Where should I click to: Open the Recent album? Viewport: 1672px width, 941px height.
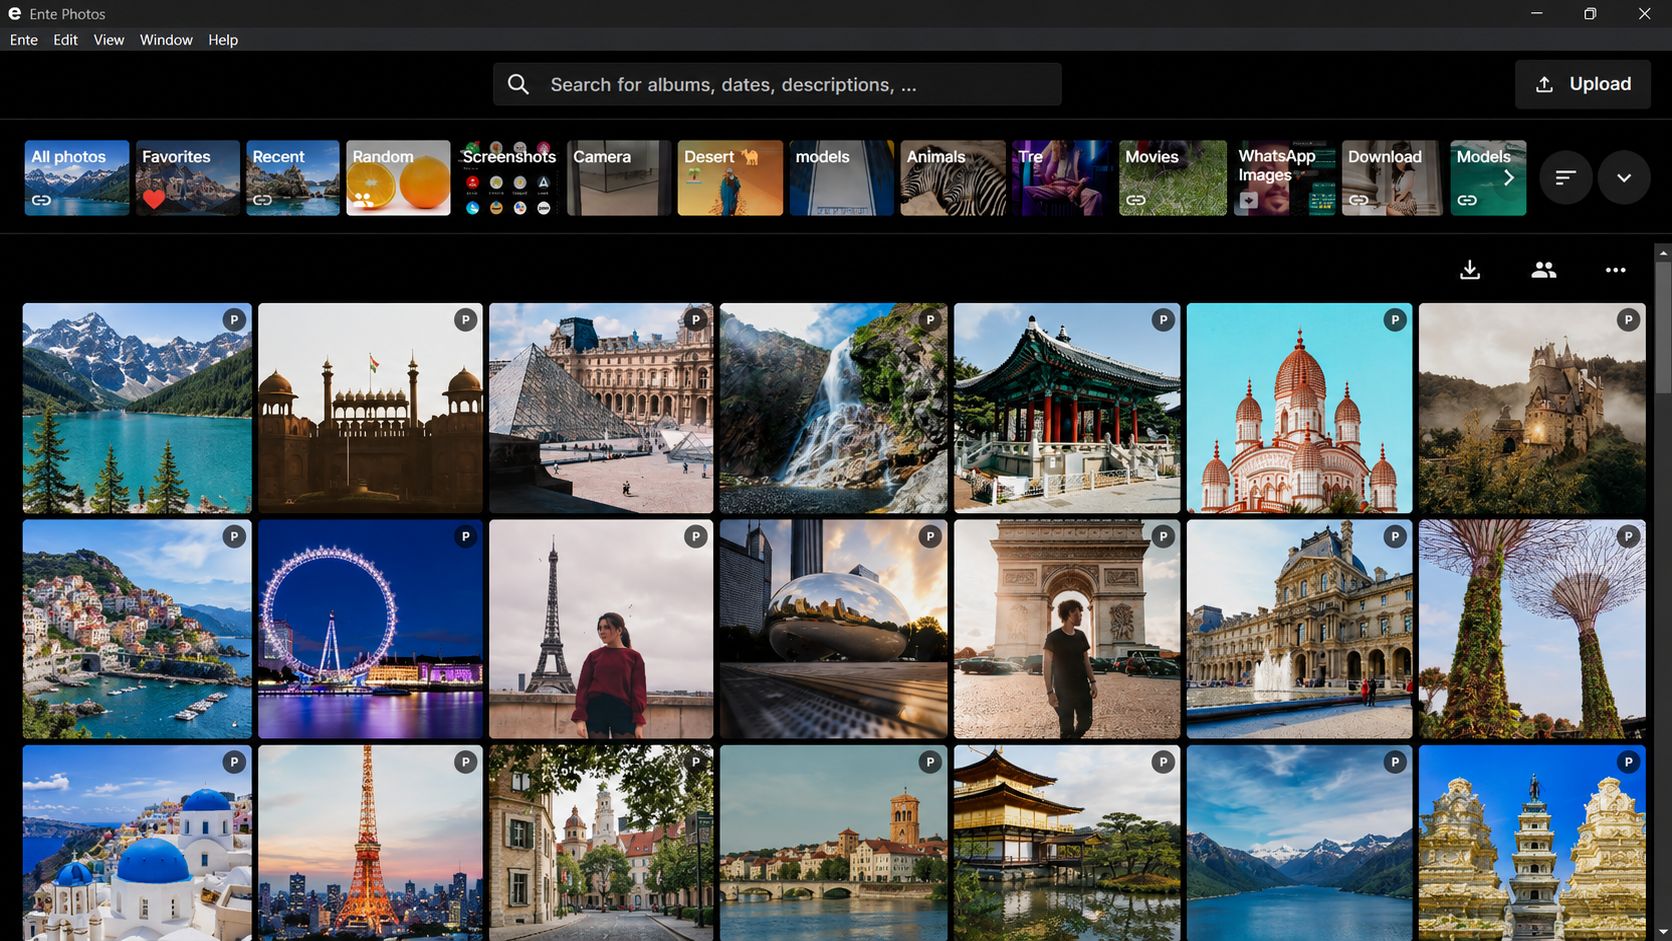pyautogui.click(x=293, y=178)
